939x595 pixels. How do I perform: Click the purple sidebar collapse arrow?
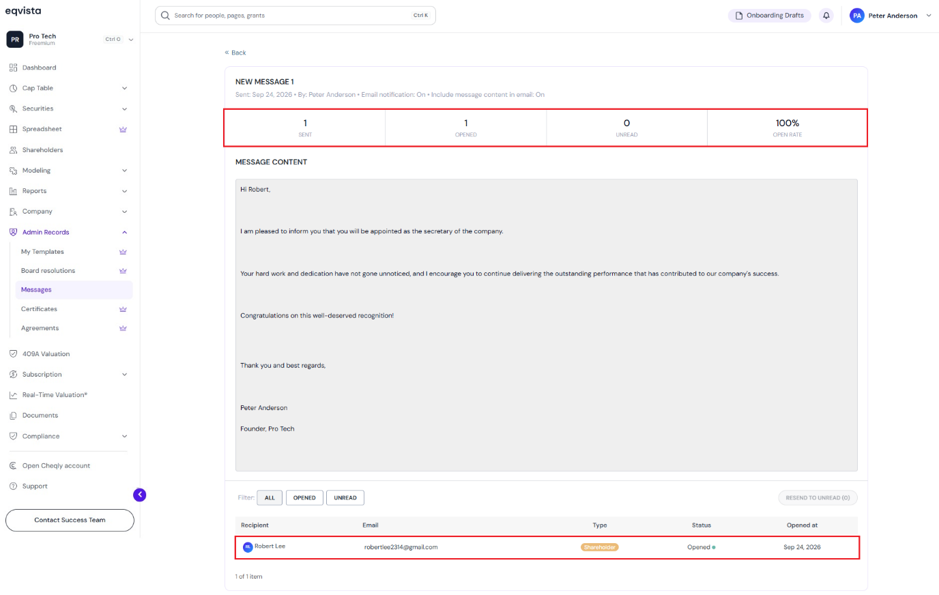(140, 494)
